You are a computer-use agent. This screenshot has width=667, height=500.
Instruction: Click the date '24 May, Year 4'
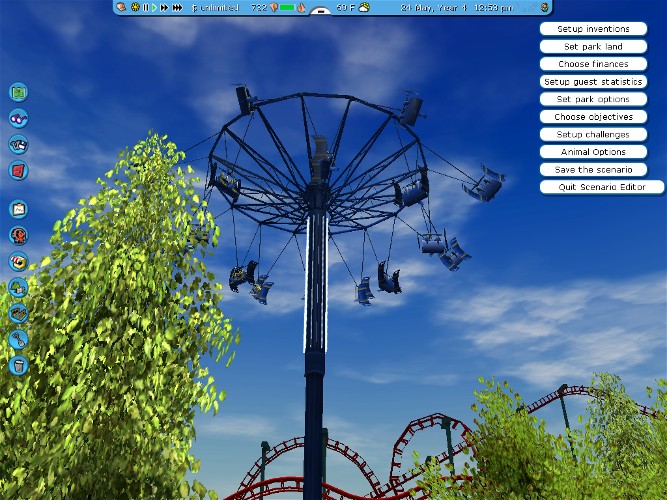[434, 8]
